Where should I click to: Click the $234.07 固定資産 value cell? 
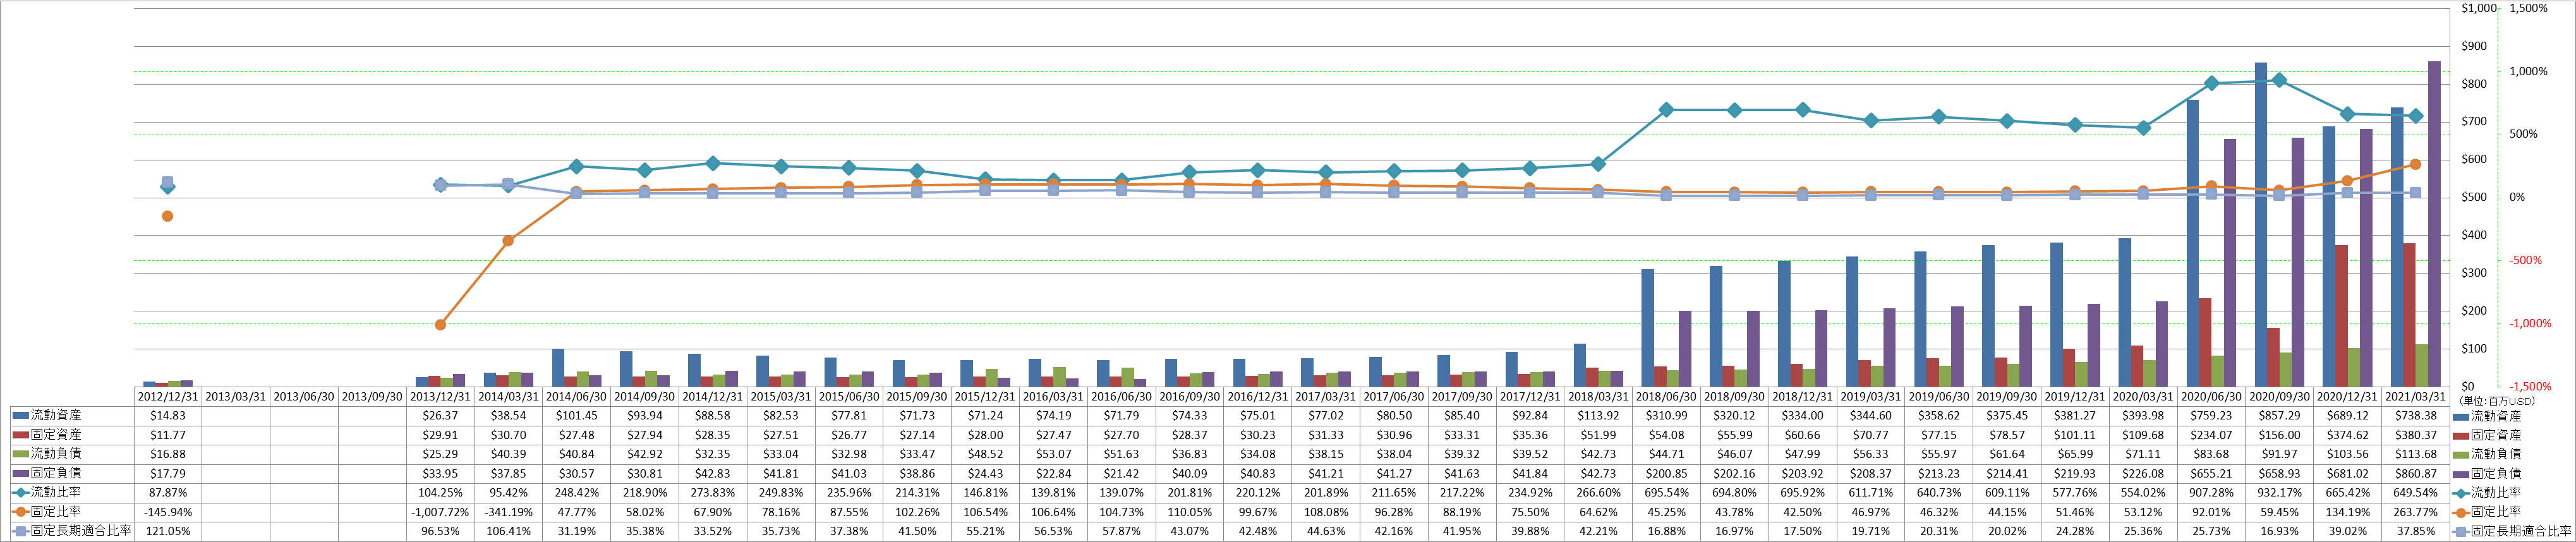(2211, 435)
